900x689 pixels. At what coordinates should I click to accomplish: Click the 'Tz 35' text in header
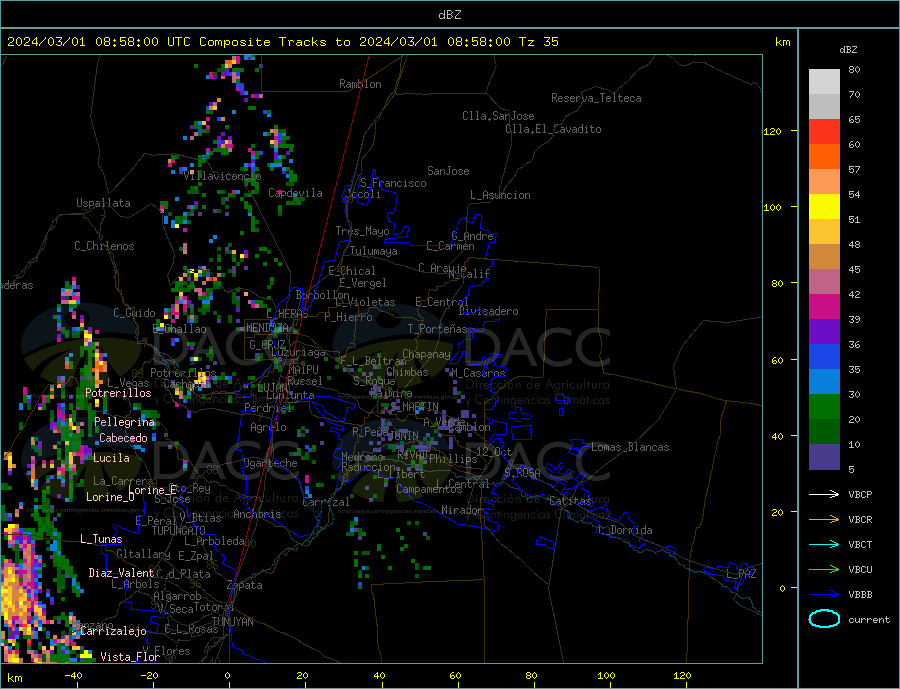coord(538,42)
